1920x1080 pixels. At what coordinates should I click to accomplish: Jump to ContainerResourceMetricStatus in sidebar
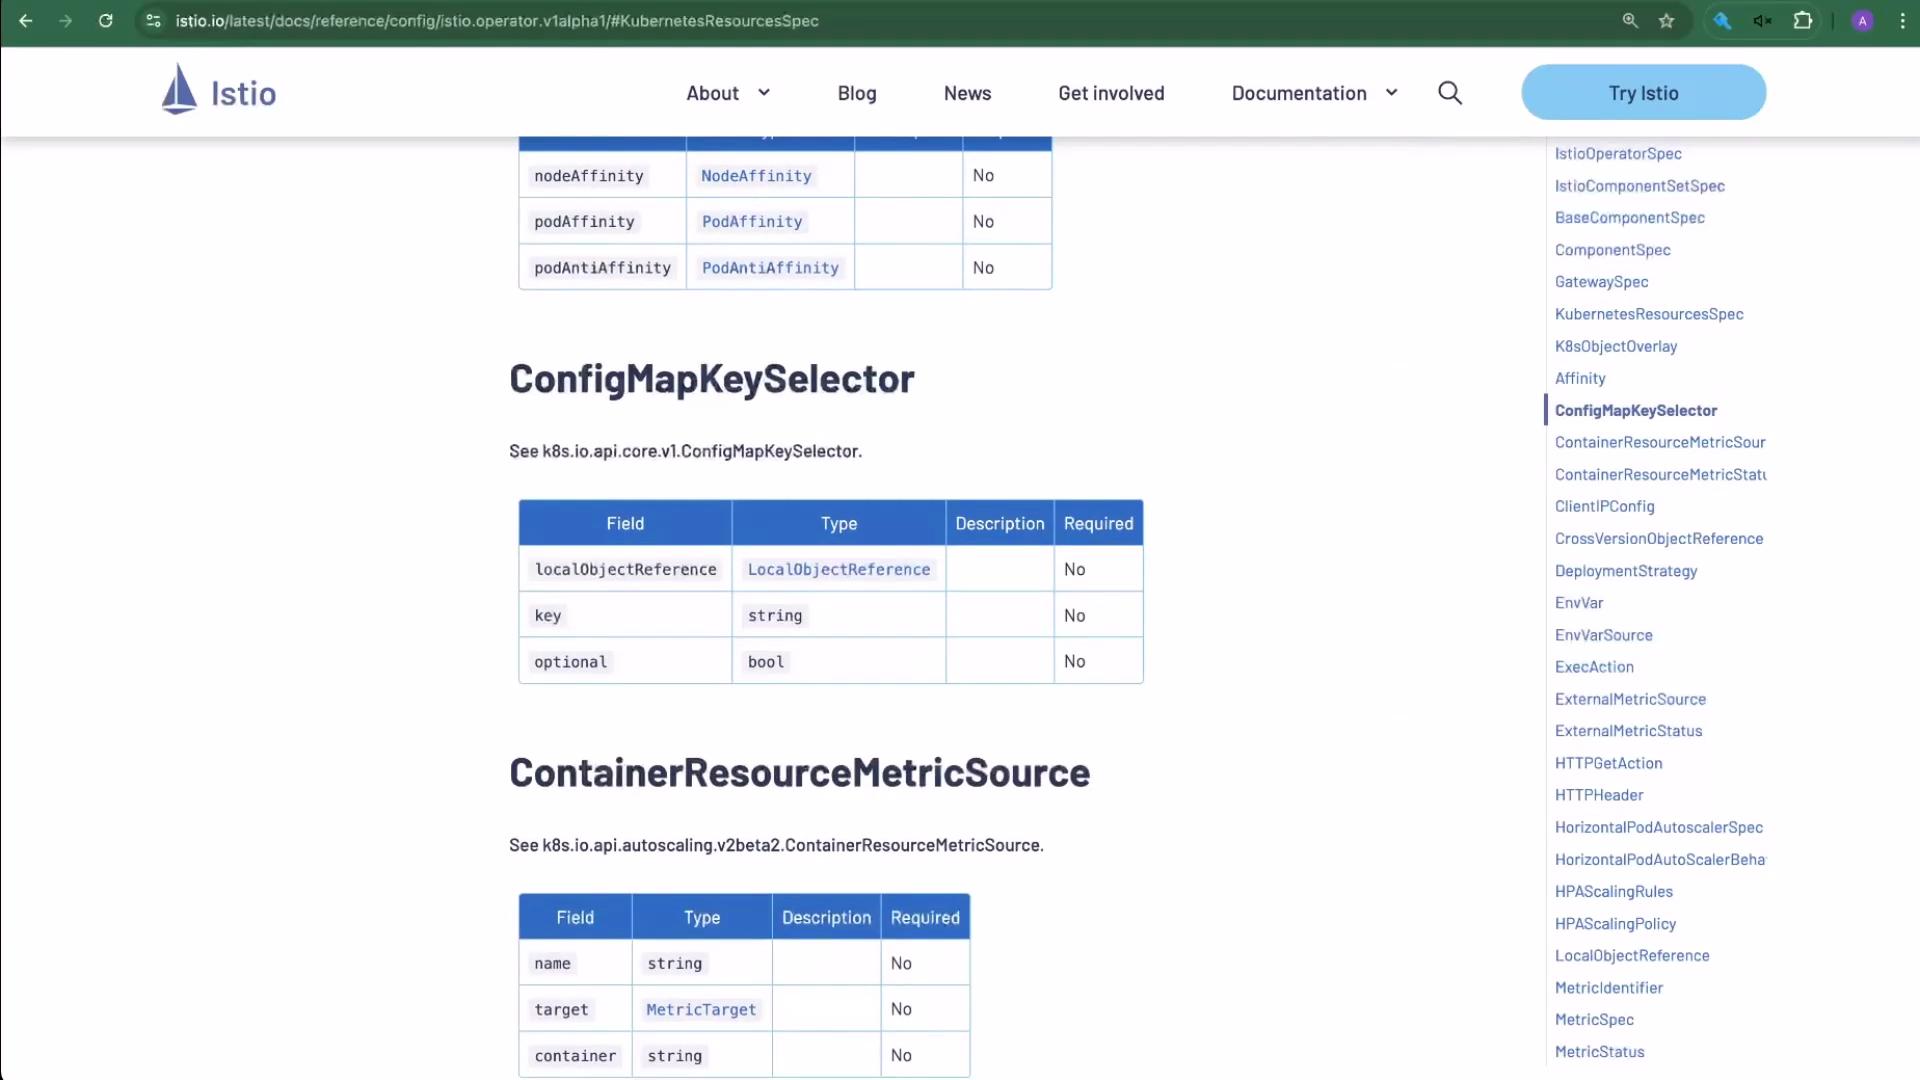(x=1660, y=474)
